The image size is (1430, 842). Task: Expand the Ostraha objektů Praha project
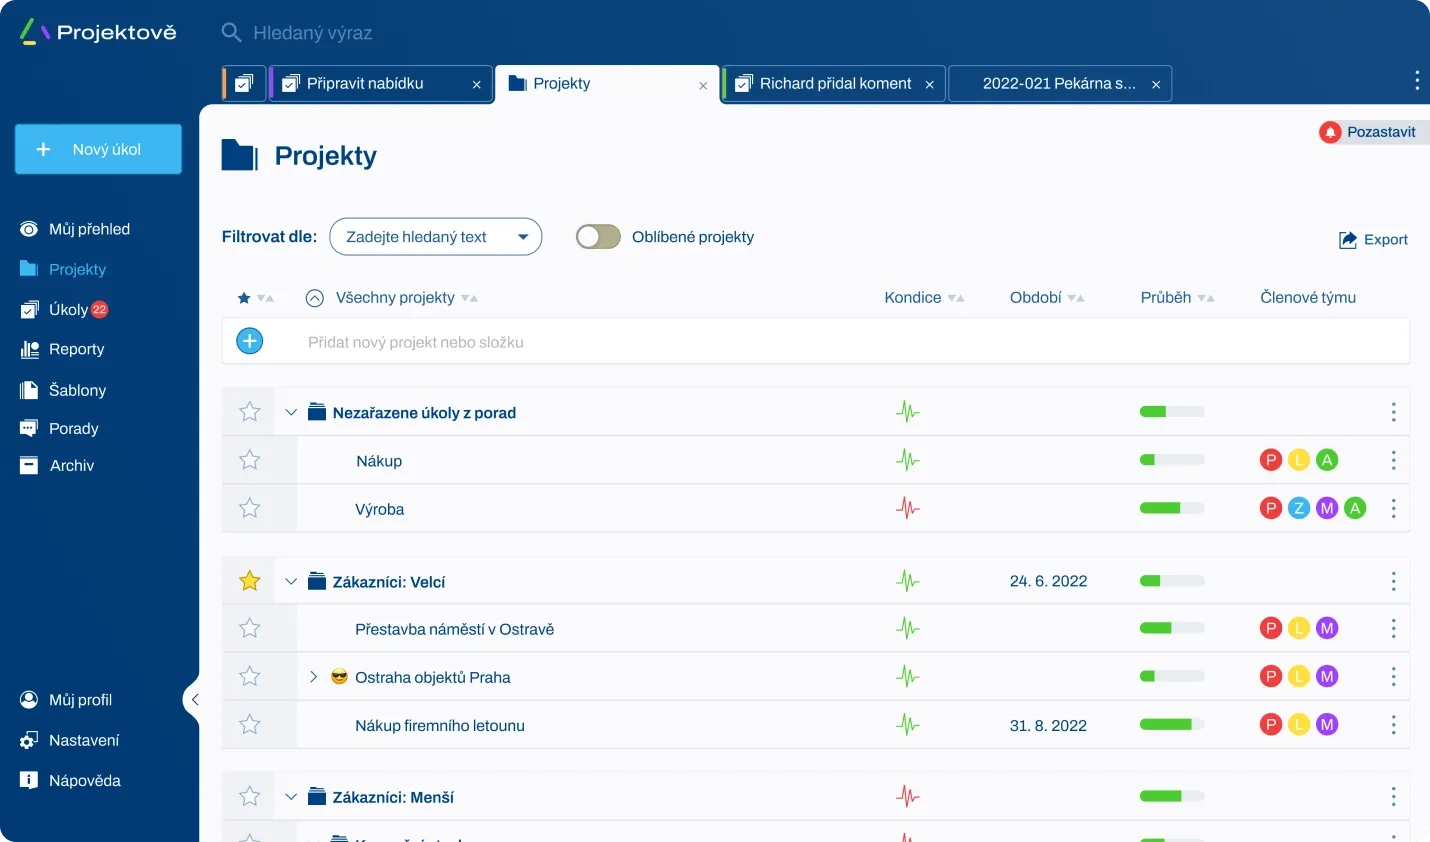(x=313, y=676)
